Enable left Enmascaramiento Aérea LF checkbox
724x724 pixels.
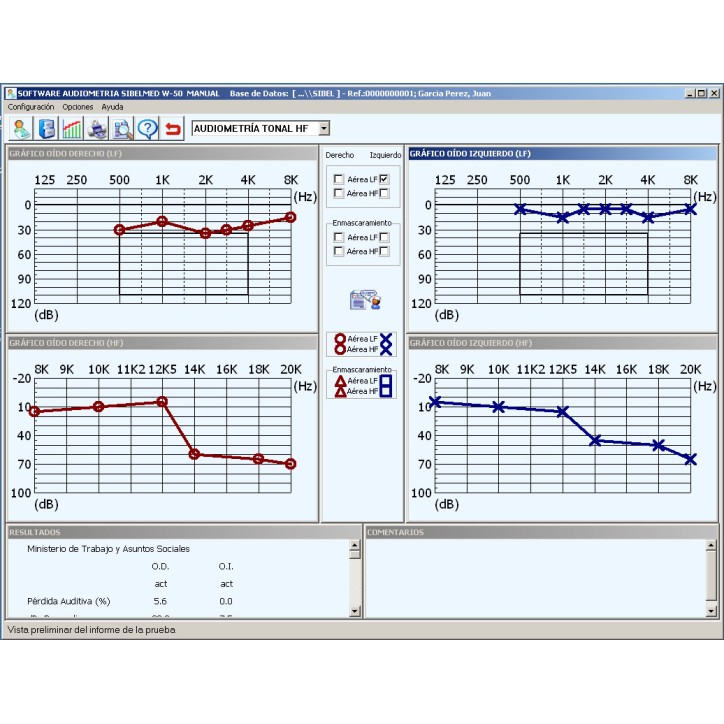click(x=384, y=237)
